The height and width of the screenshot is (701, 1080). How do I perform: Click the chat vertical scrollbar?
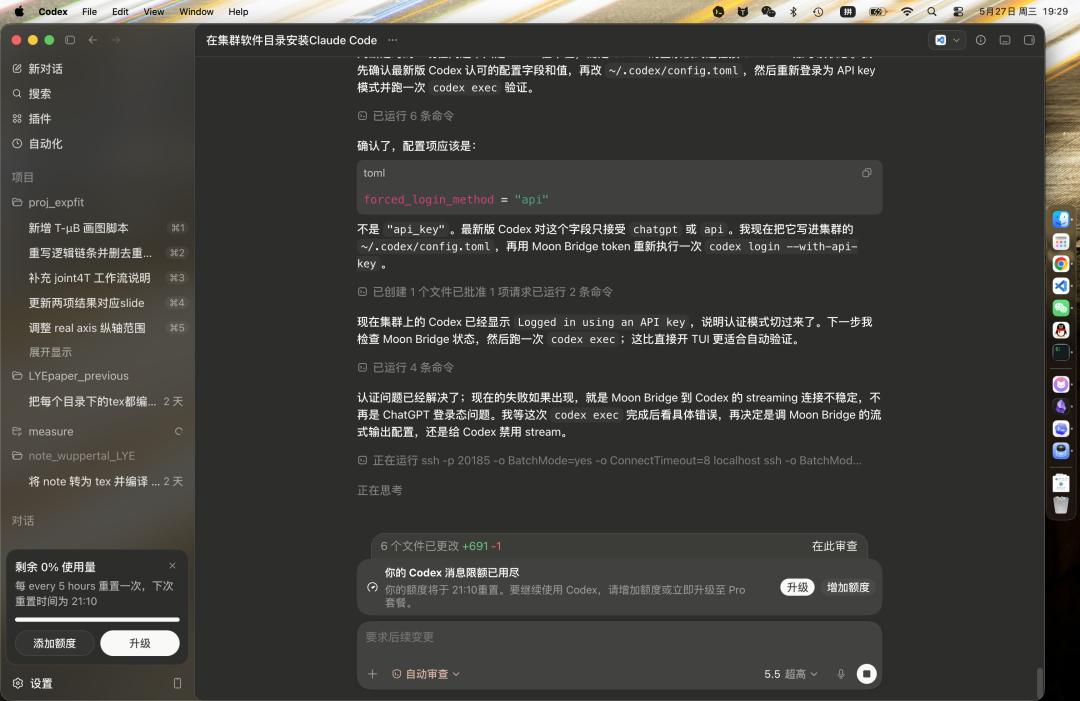(1039, 682)
